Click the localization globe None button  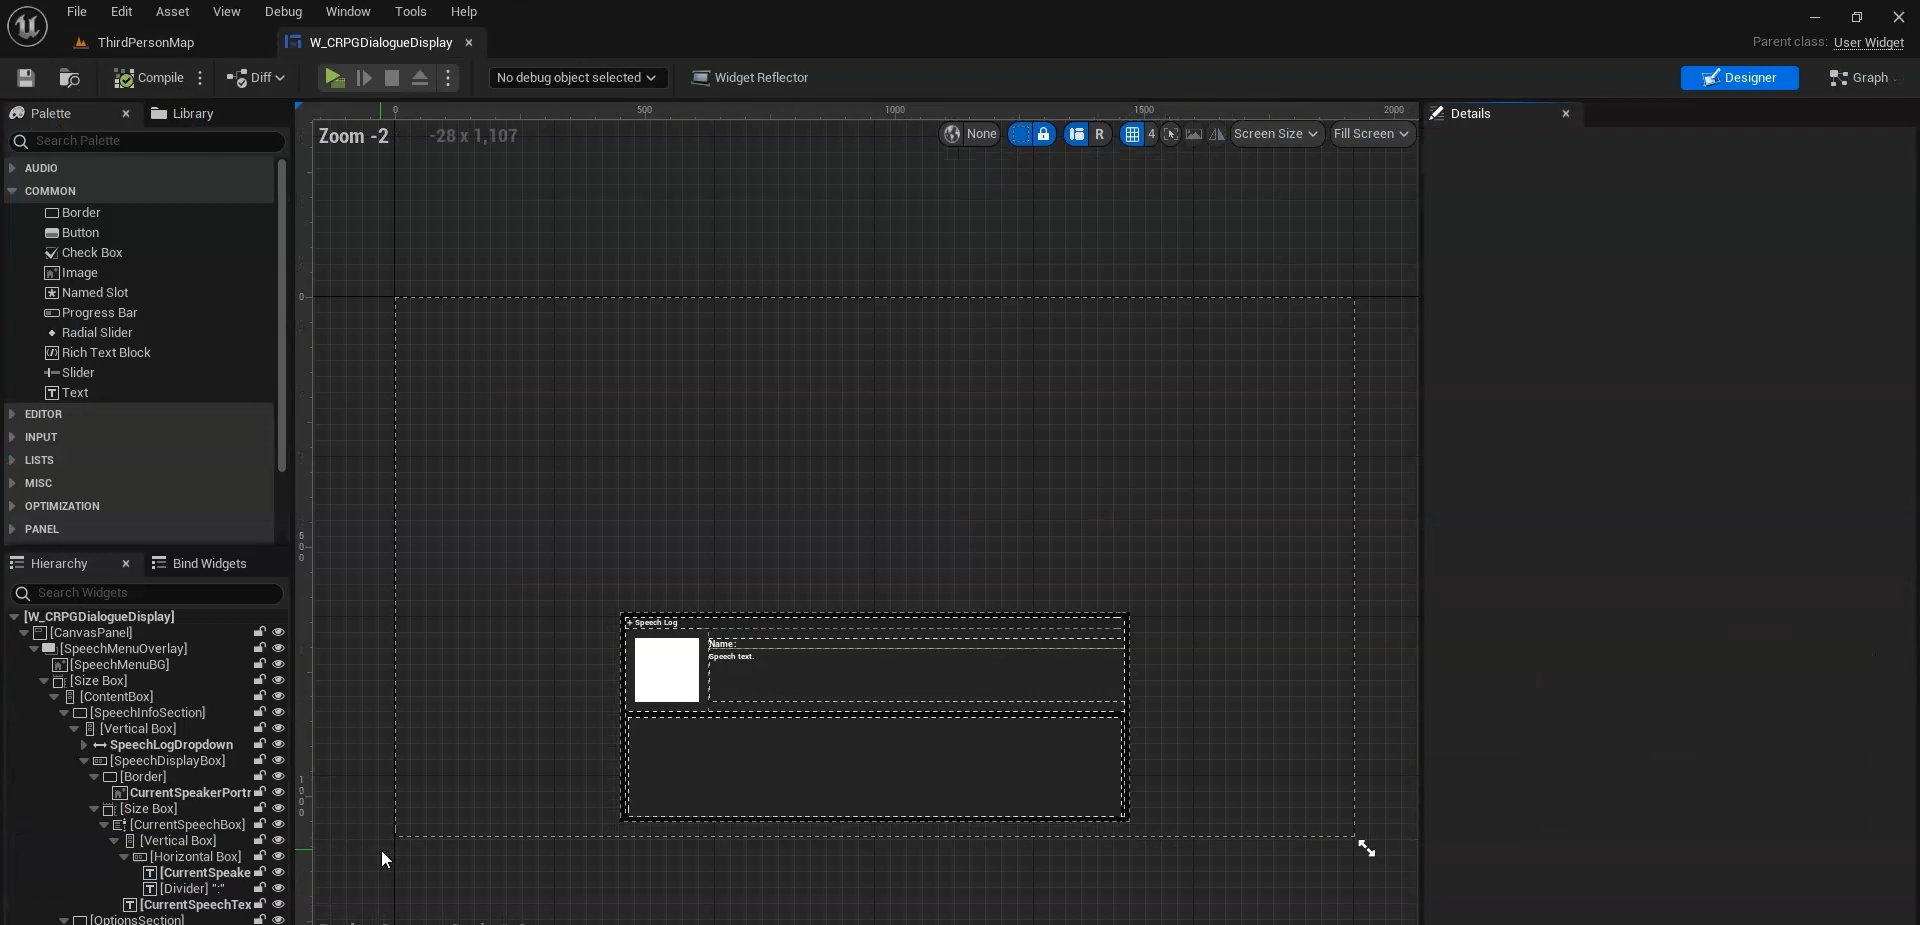pyautogui.click(x=970, y=134)
